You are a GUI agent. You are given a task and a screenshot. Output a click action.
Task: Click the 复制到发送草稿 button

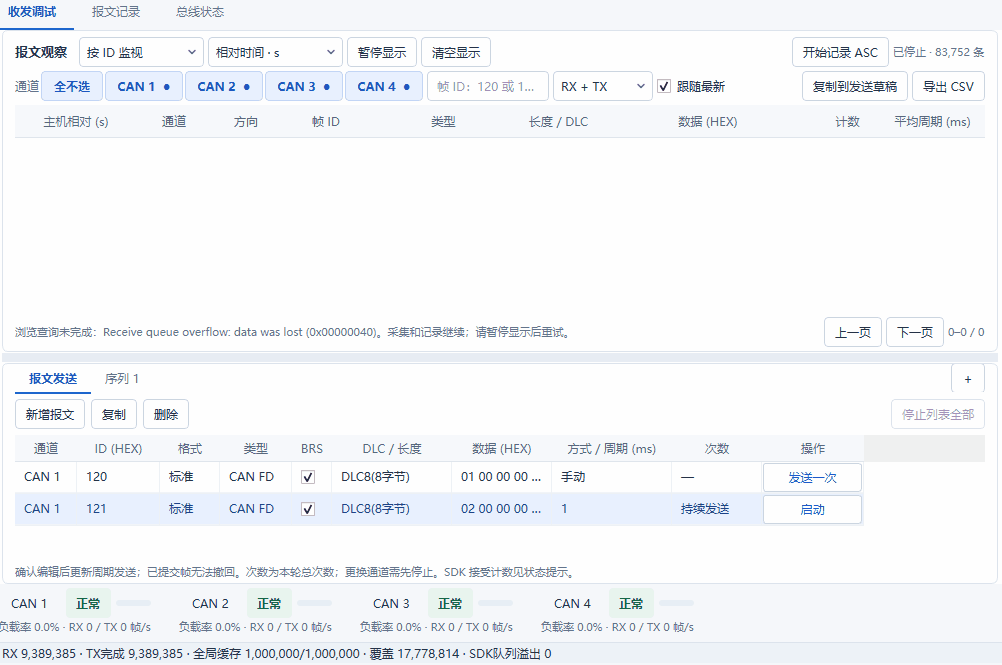coord(854,86)
